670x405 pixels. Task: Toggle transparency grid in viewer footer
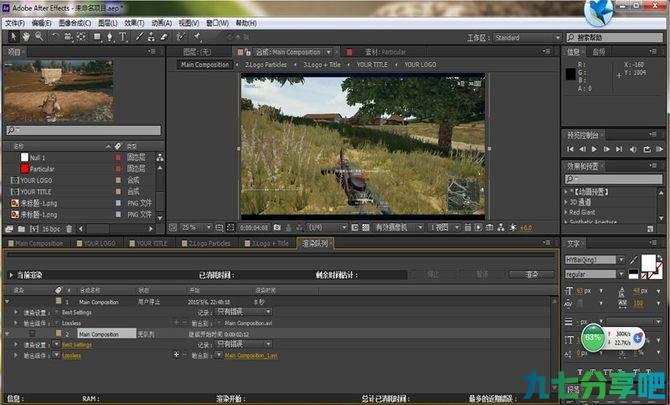coord(366,228)
